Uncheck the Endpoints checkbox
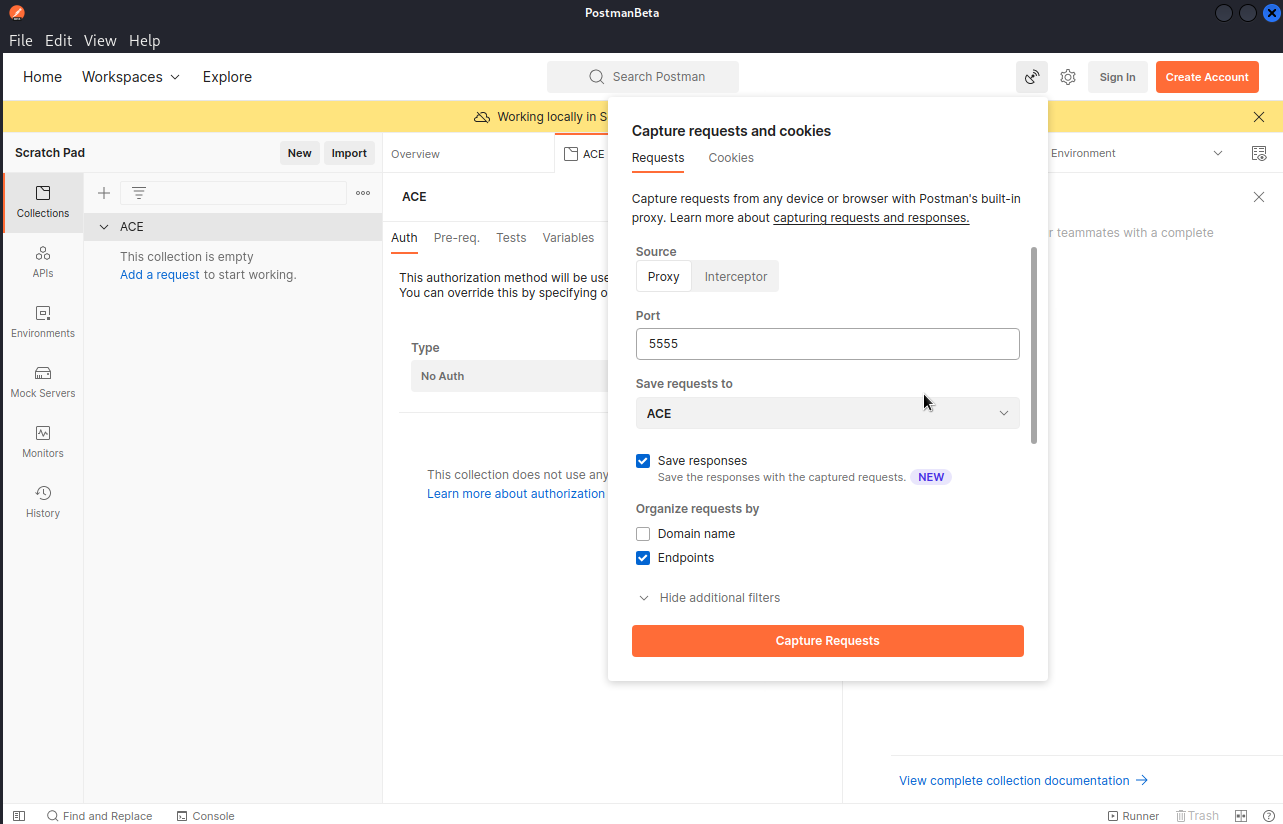Viewport: 1283px width, 824px height. 643,558
